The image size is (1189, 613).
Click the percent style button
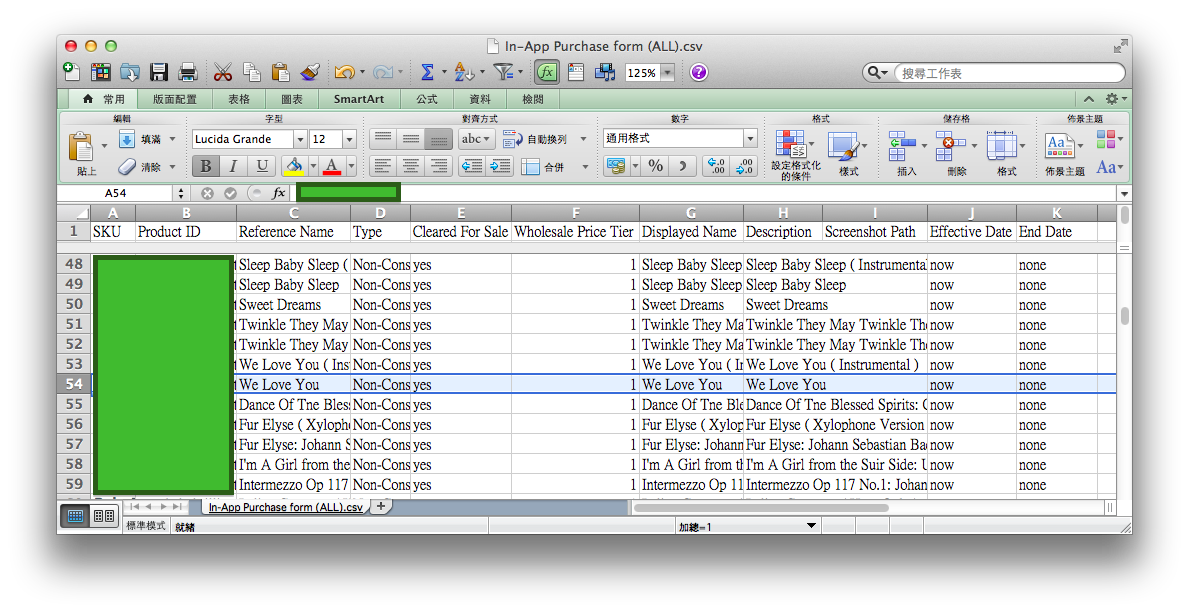(x=655, y=166)
